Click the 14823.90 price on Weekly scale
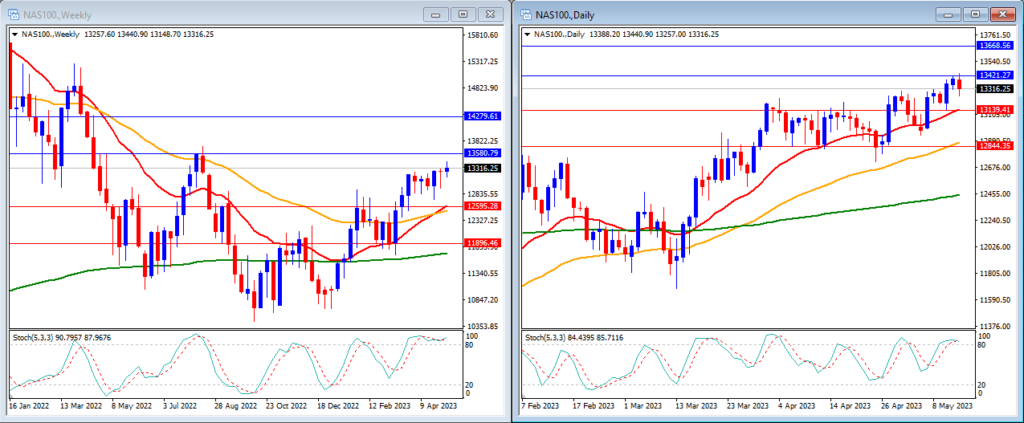 484,87
